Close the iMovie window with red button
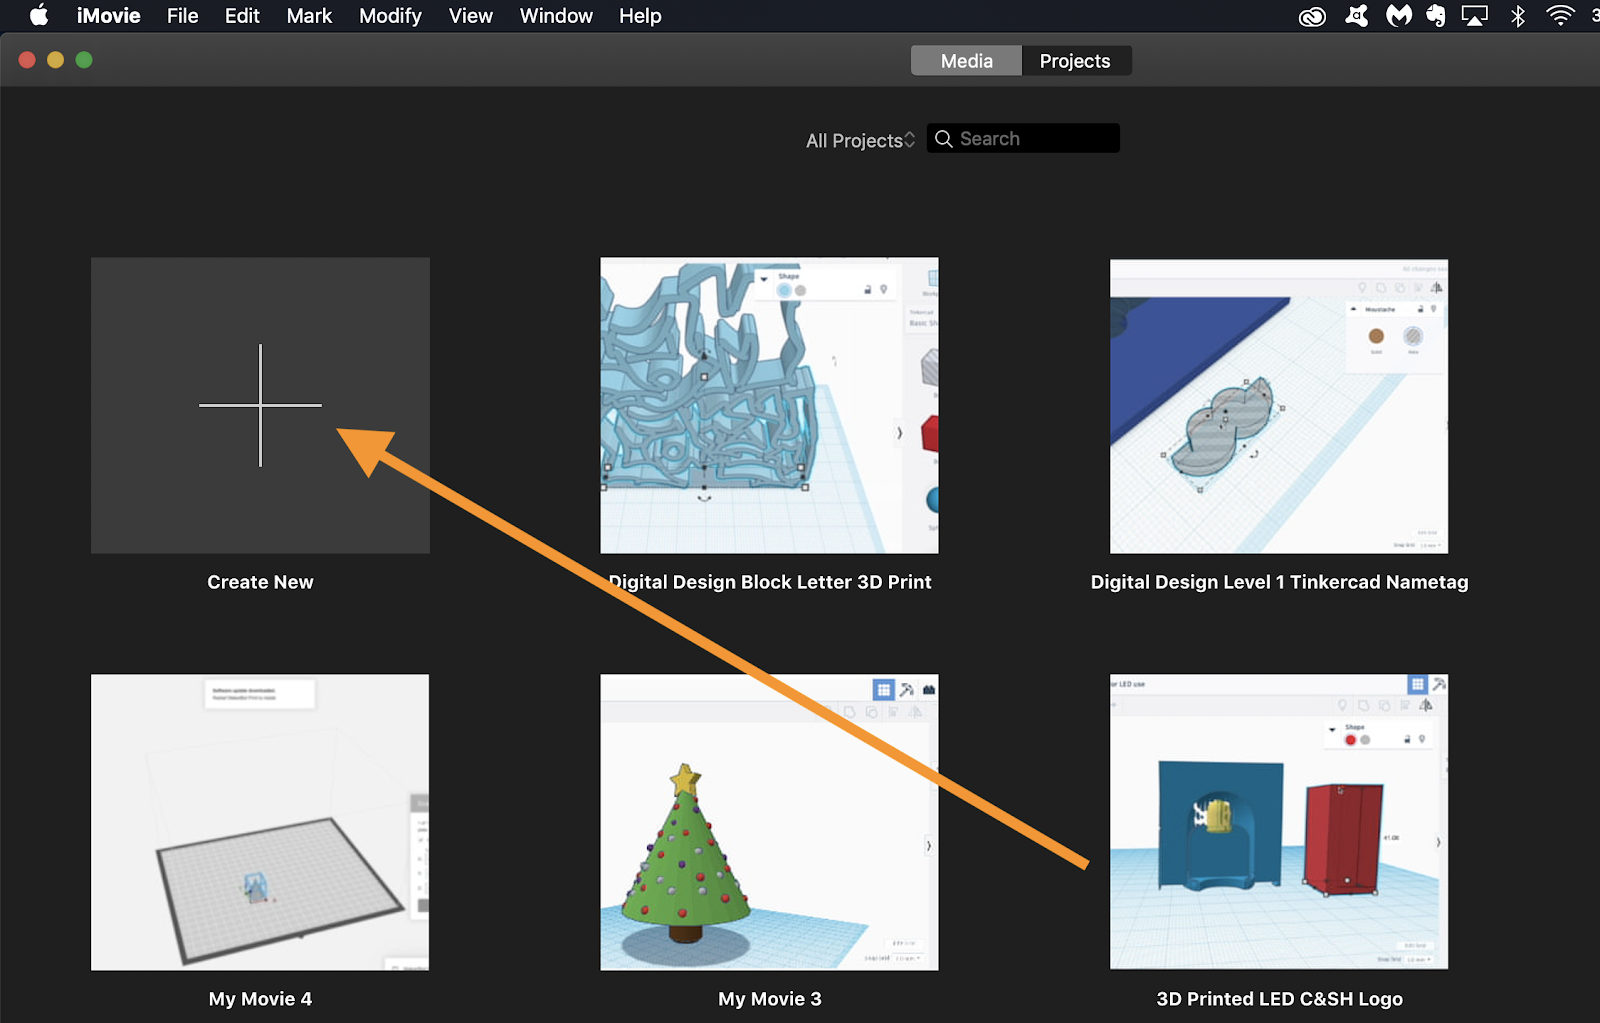Image resolution: width=1600 pixels, height=1023 pixels. (27, 60)
